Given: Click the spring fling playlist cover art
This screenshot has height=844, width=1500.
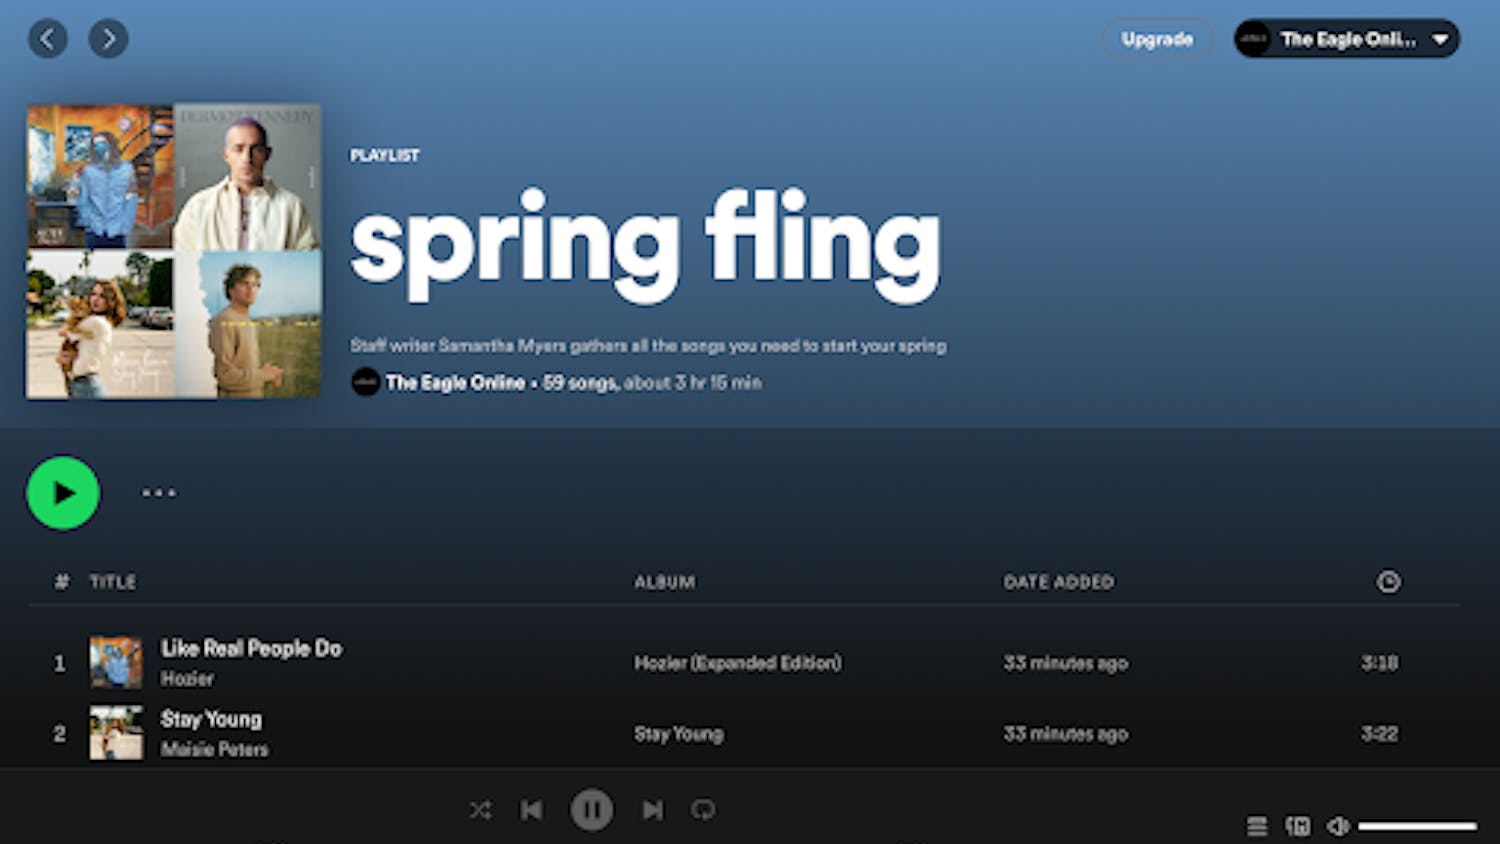Looking at the screenshot, I should [174, 251].
